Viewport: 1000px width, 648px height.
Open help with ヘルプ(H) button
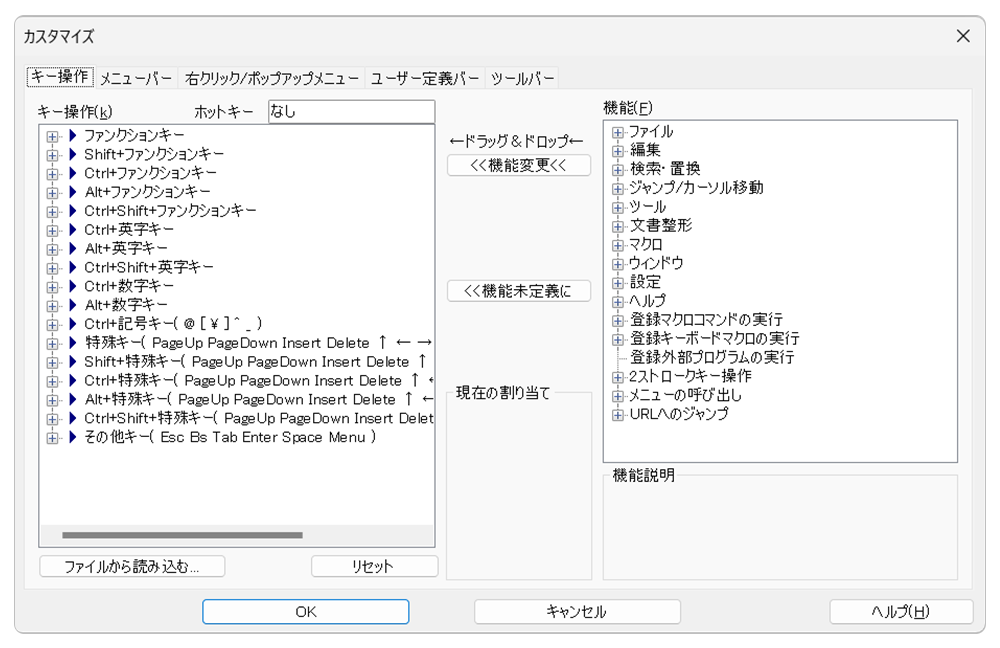point(900,612)
